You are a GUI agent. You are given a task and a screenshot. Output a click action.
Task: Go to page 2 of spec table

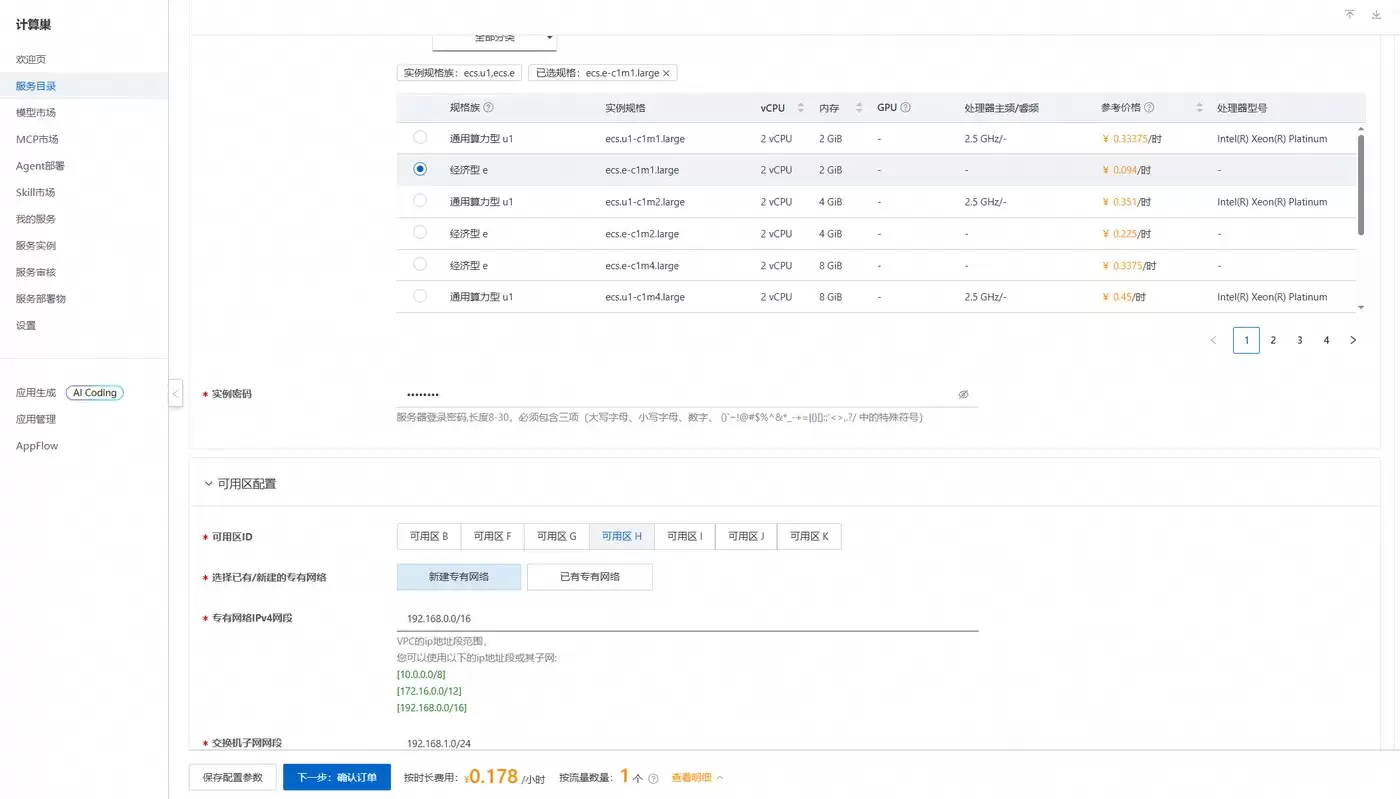(1273, 340)
